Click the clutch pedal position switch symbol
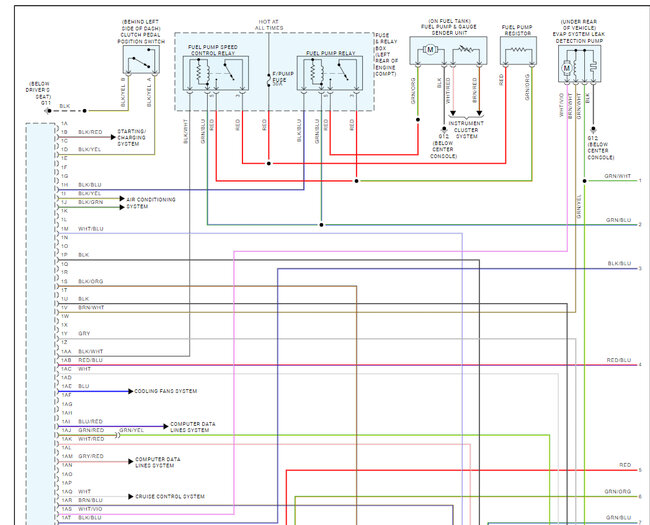Image resolution: width=650 pixels, height=525 pixels. 141,60
